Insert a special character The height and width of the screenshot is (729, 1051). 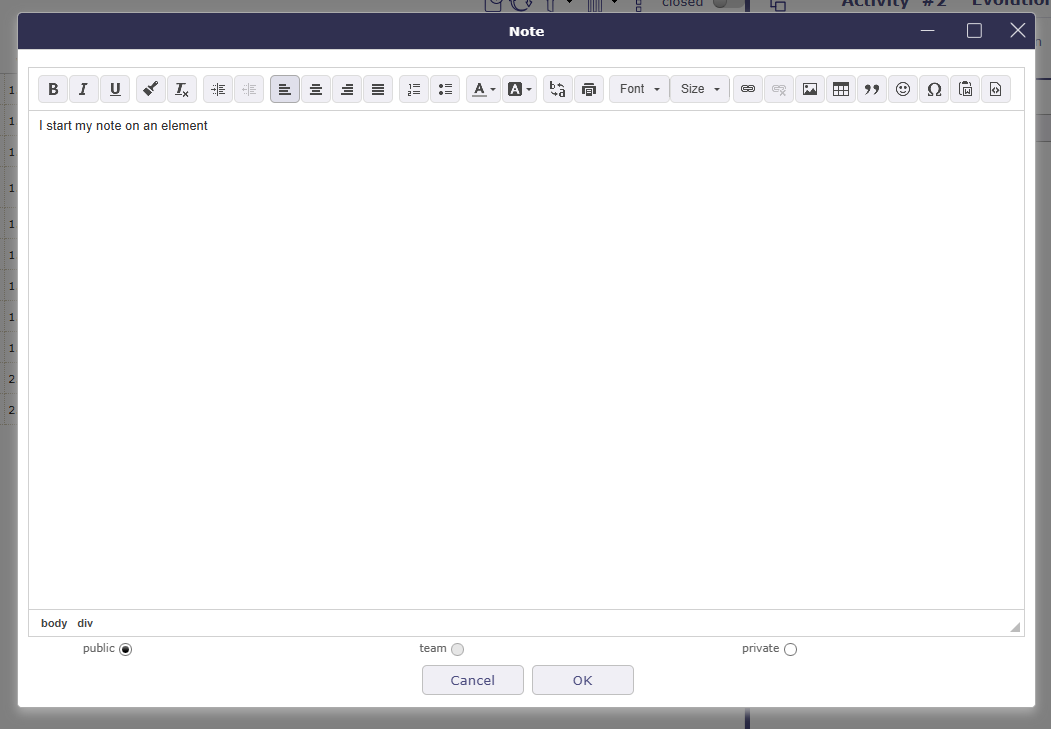click(x=933, y=89)
